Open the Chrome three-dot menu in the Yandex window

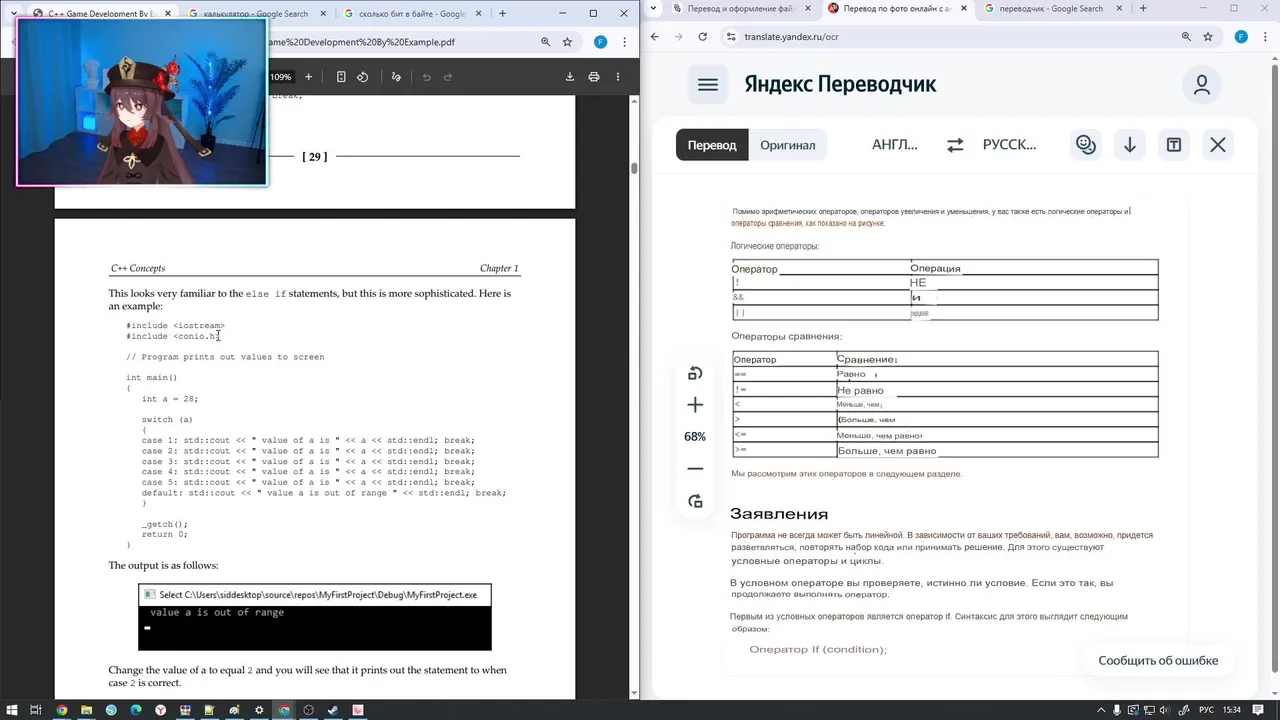(x=1264, y=36)
